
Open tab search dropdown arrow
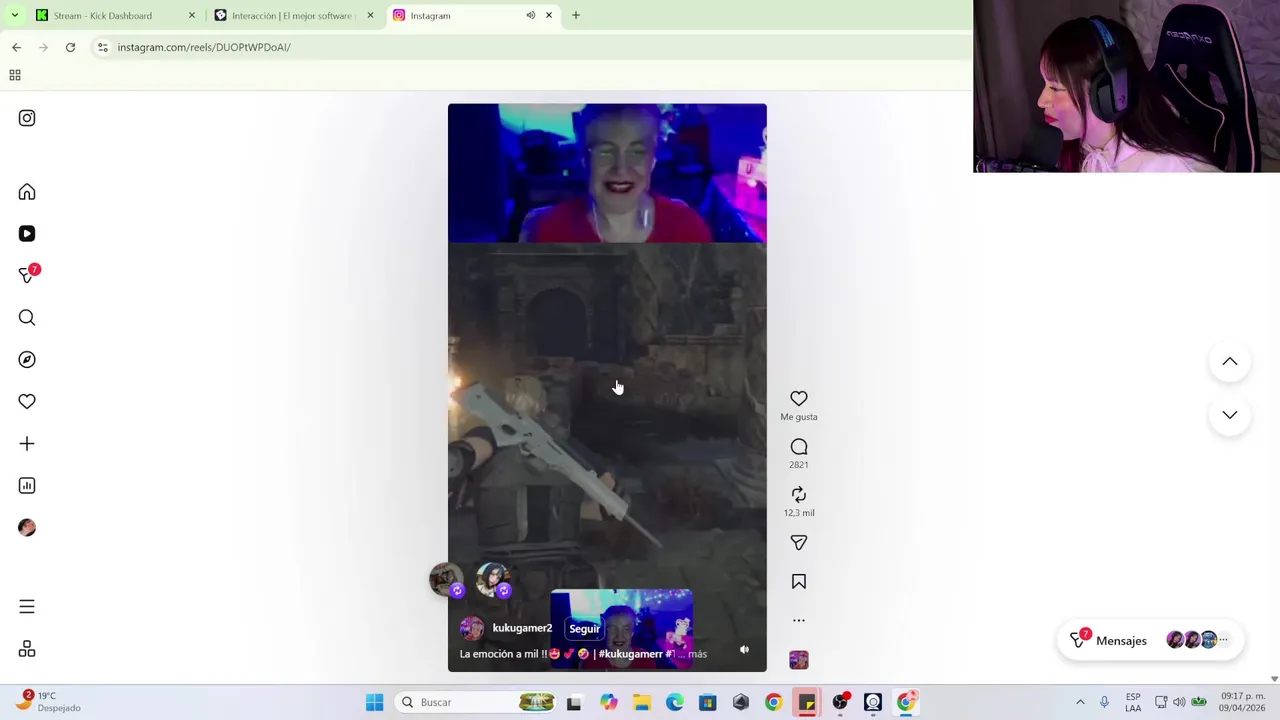(x=15, y=16)
